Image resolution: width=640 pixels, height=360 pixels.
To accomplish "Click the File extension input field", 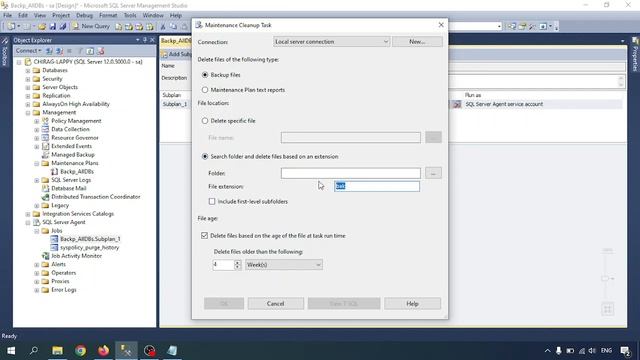I will tap(377, 186).
